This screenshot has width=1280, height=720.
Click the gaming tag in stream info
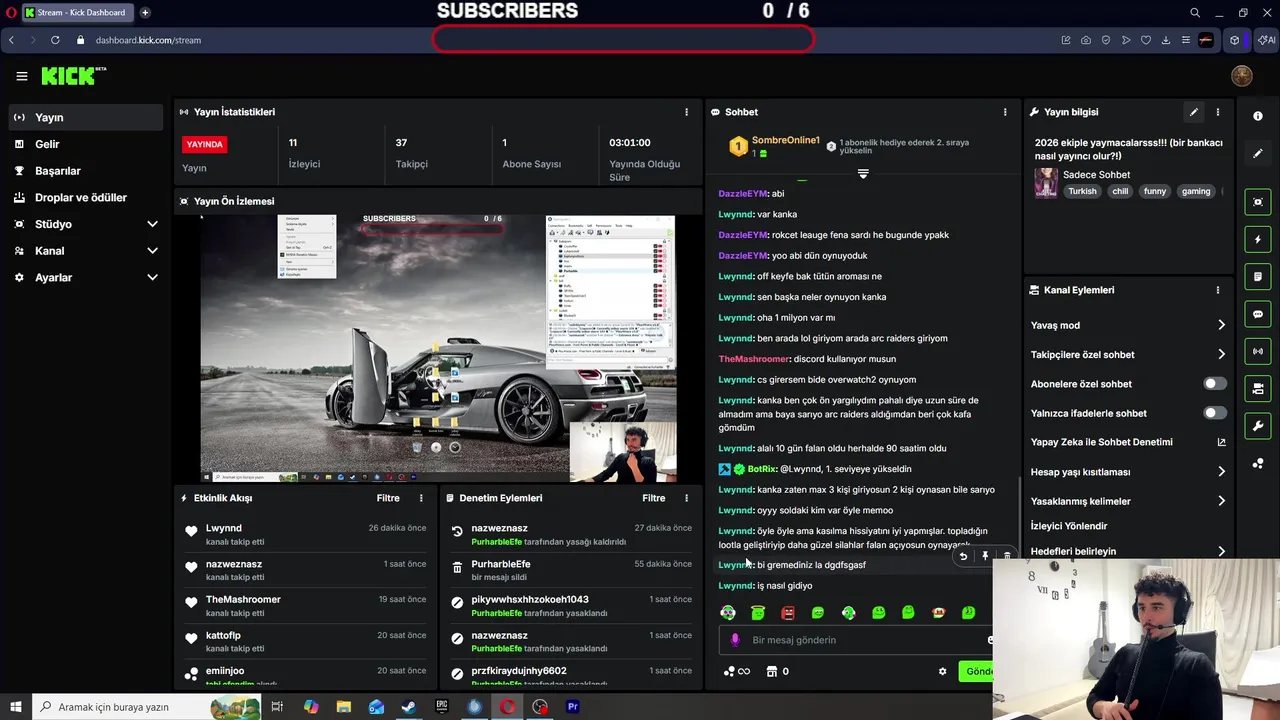click(x=1196, y=191)
